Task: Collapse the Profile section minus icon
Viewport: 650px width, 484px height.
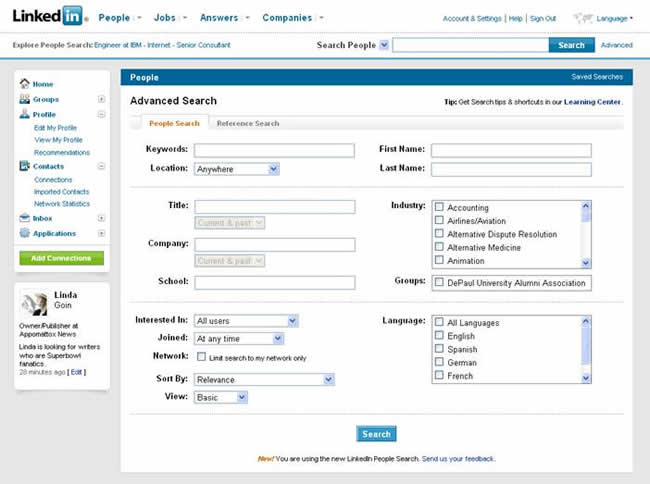Action: click(x=101, y=114)
